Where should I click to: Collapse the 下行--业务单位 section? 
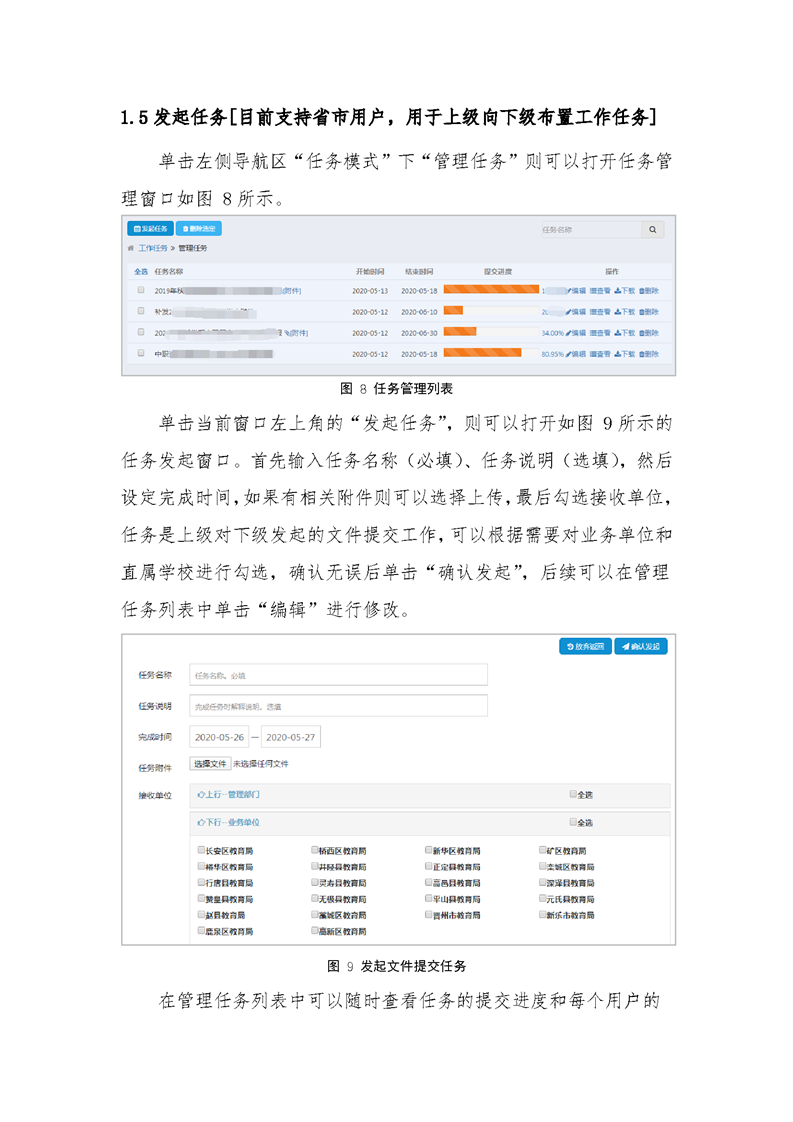(229, 822)
